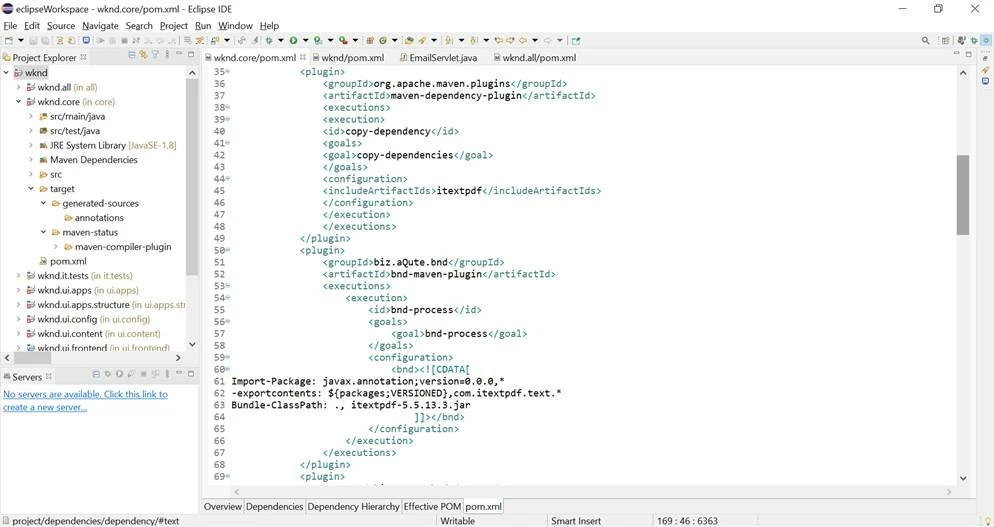994x527 pixels.
Task: Open the Project menu
Action: [x=174, y=25]
